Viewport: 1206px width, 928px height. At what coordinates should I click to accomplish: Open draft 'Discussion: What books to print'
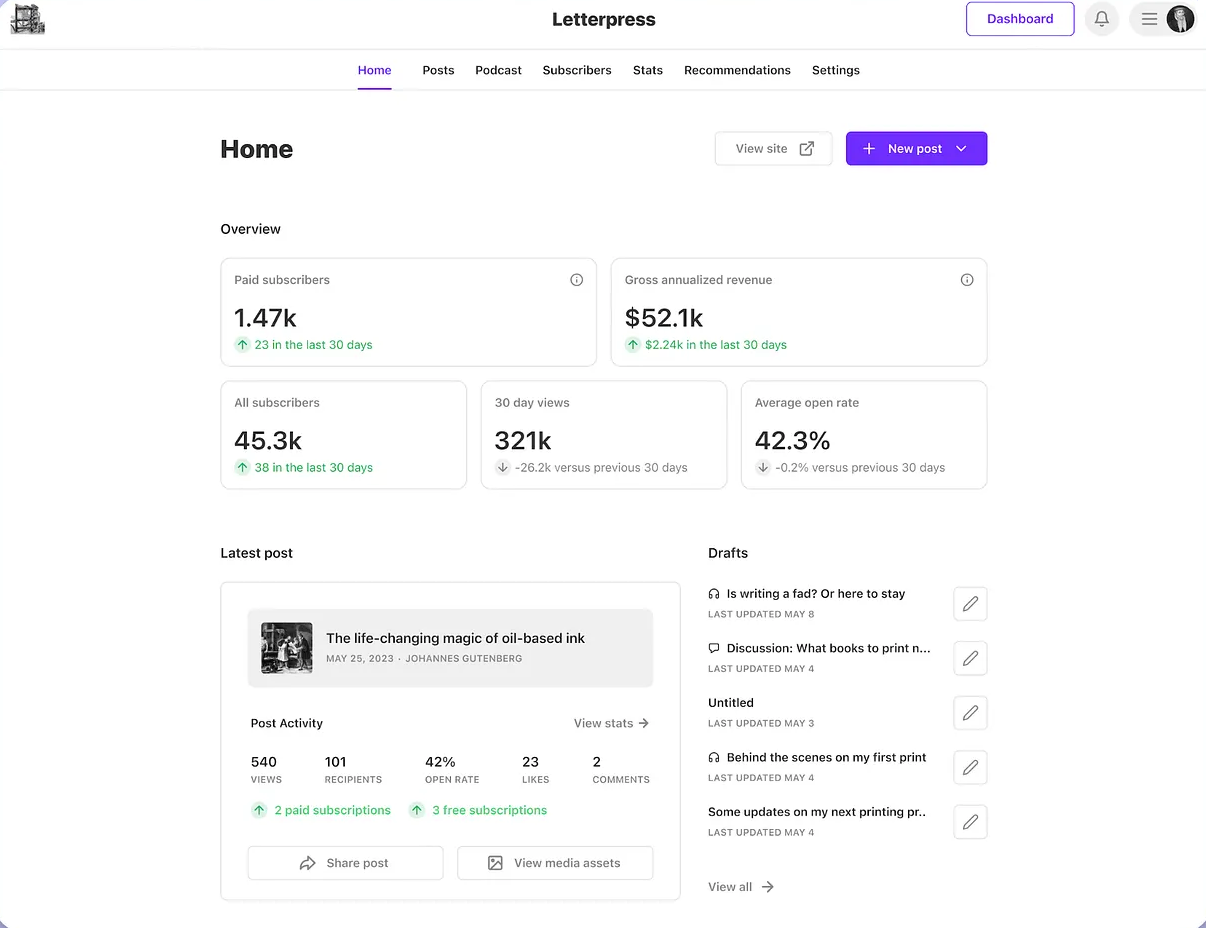[x=829, y=648]
